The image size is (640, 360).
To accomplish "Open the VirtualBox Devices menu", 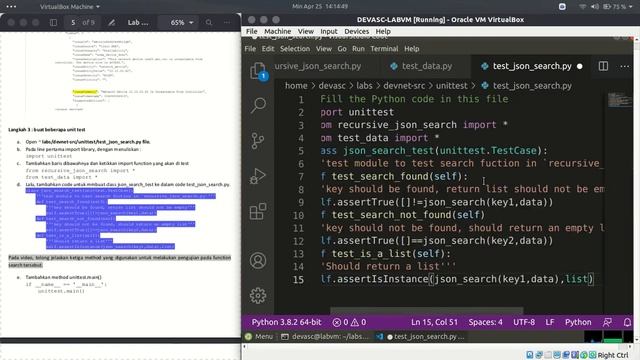I will pyautogui.click(x=356, y=31).
